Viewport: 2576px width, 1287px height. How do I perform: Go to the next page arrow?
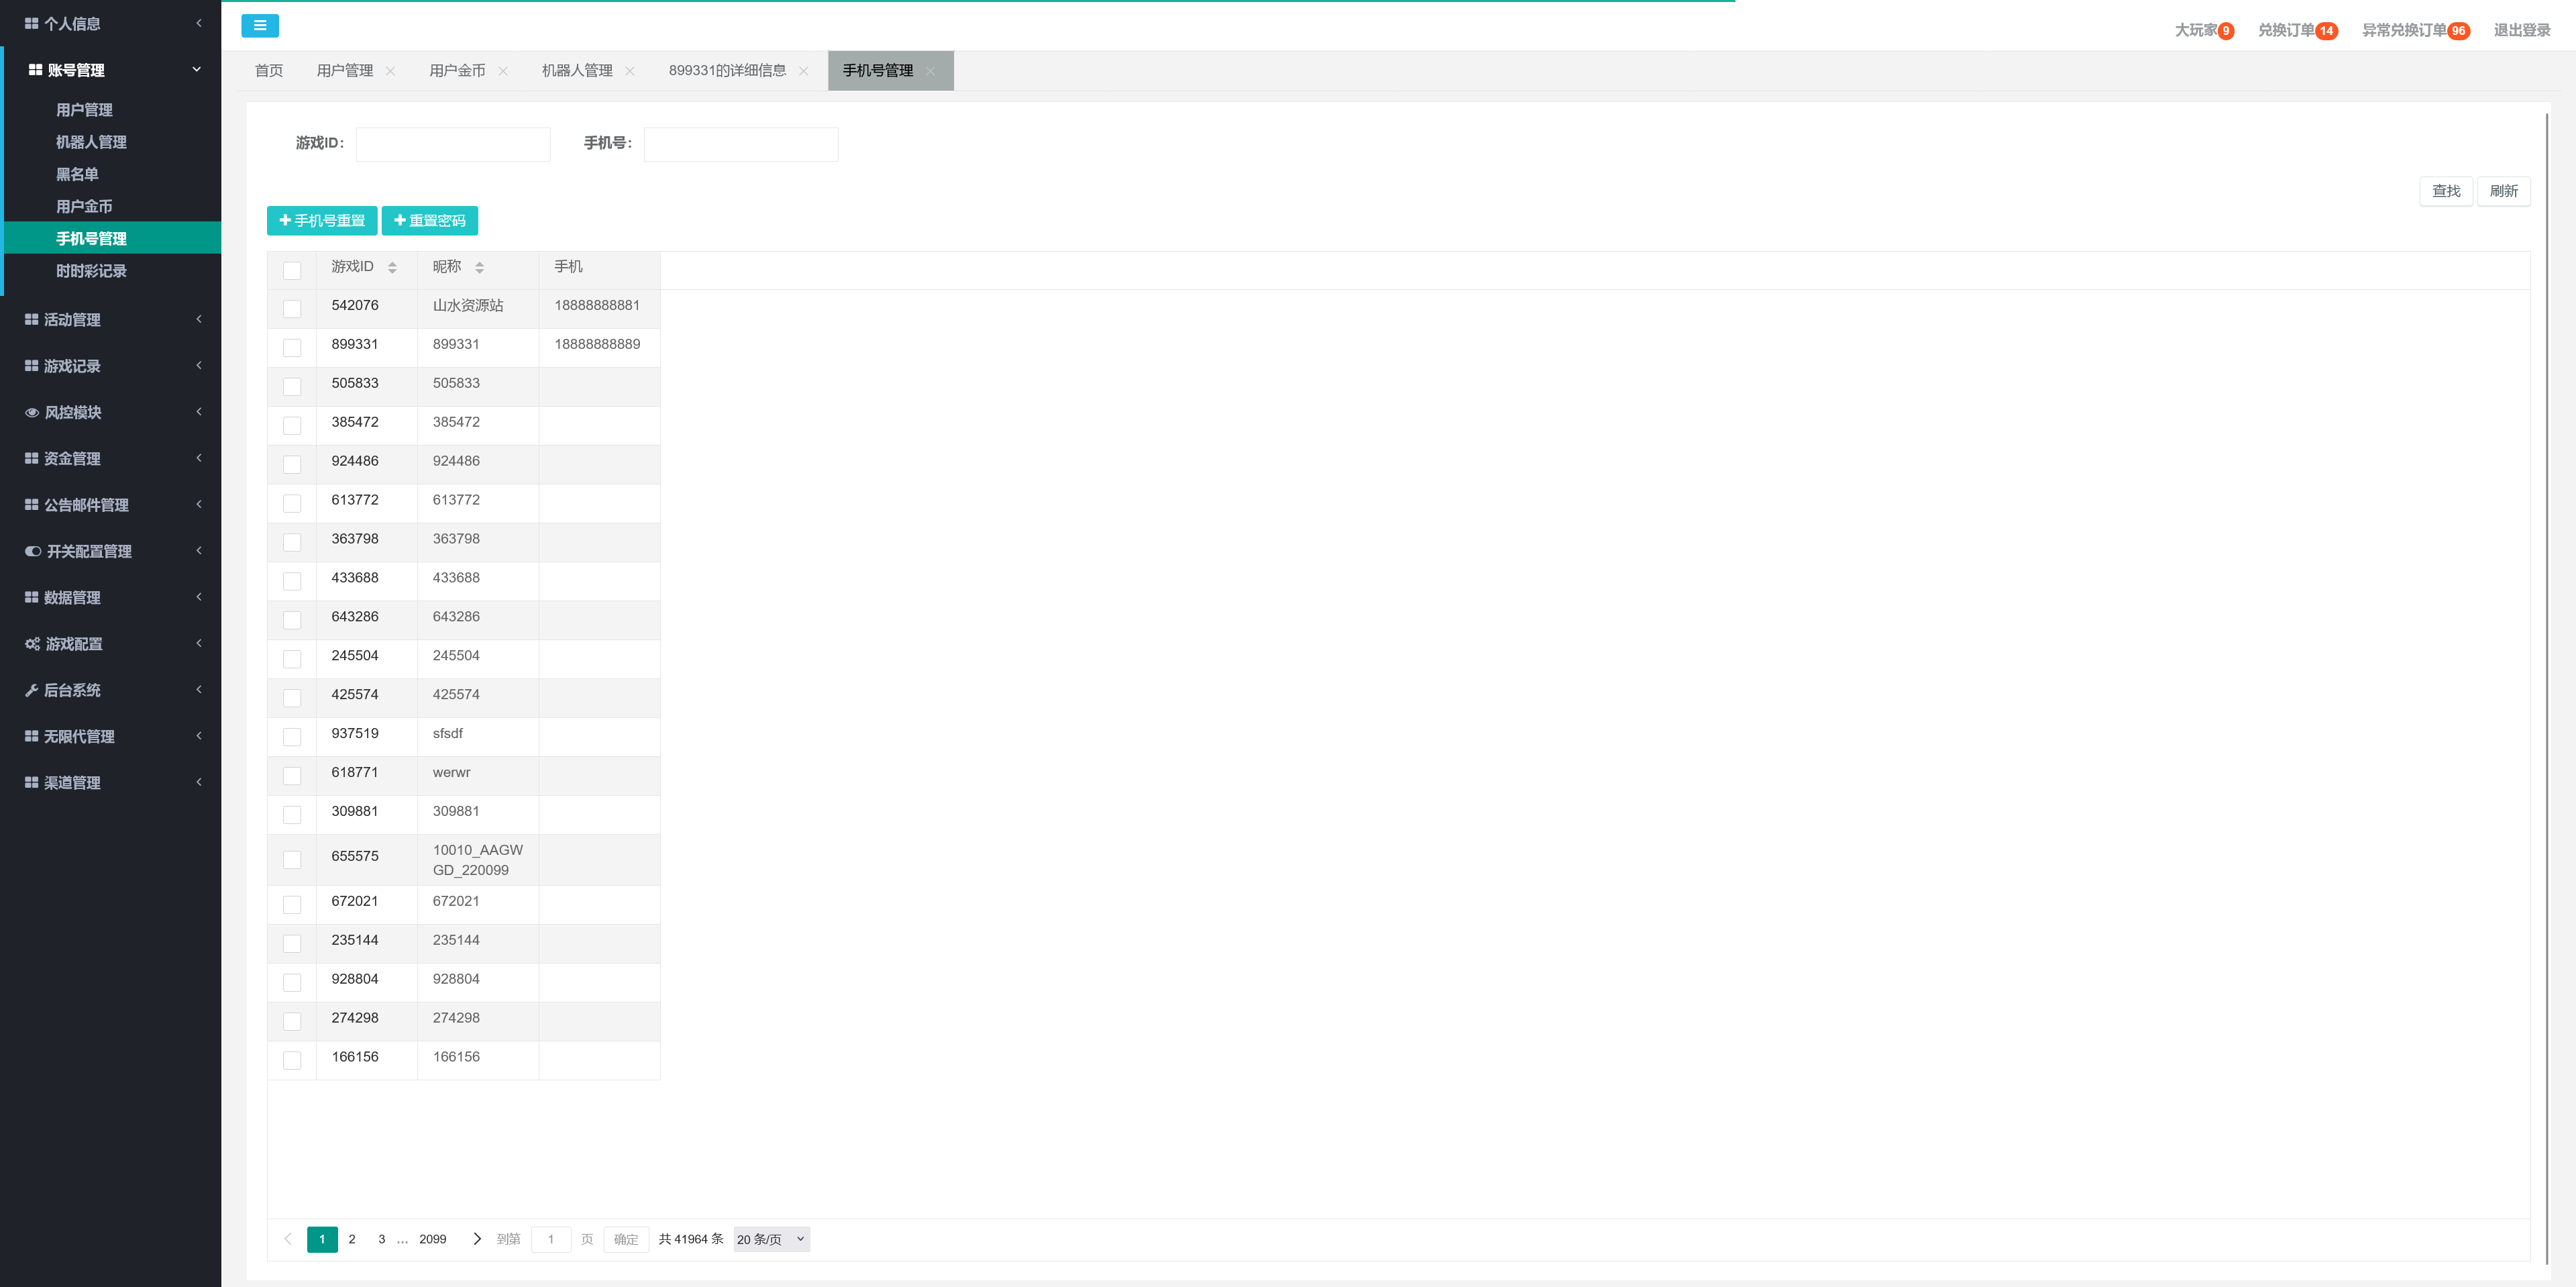point(477,1239)
